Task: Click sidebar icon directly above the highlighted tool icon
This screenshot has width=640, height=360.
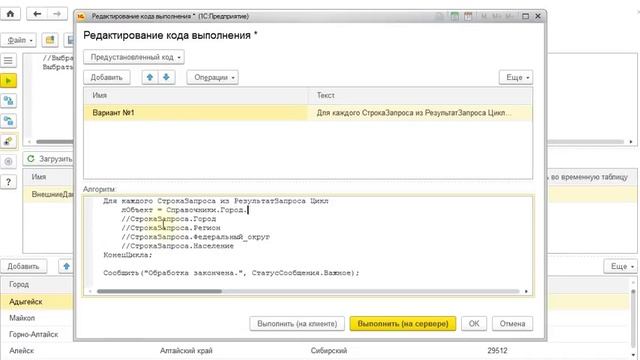Action: tap(8, 121)
